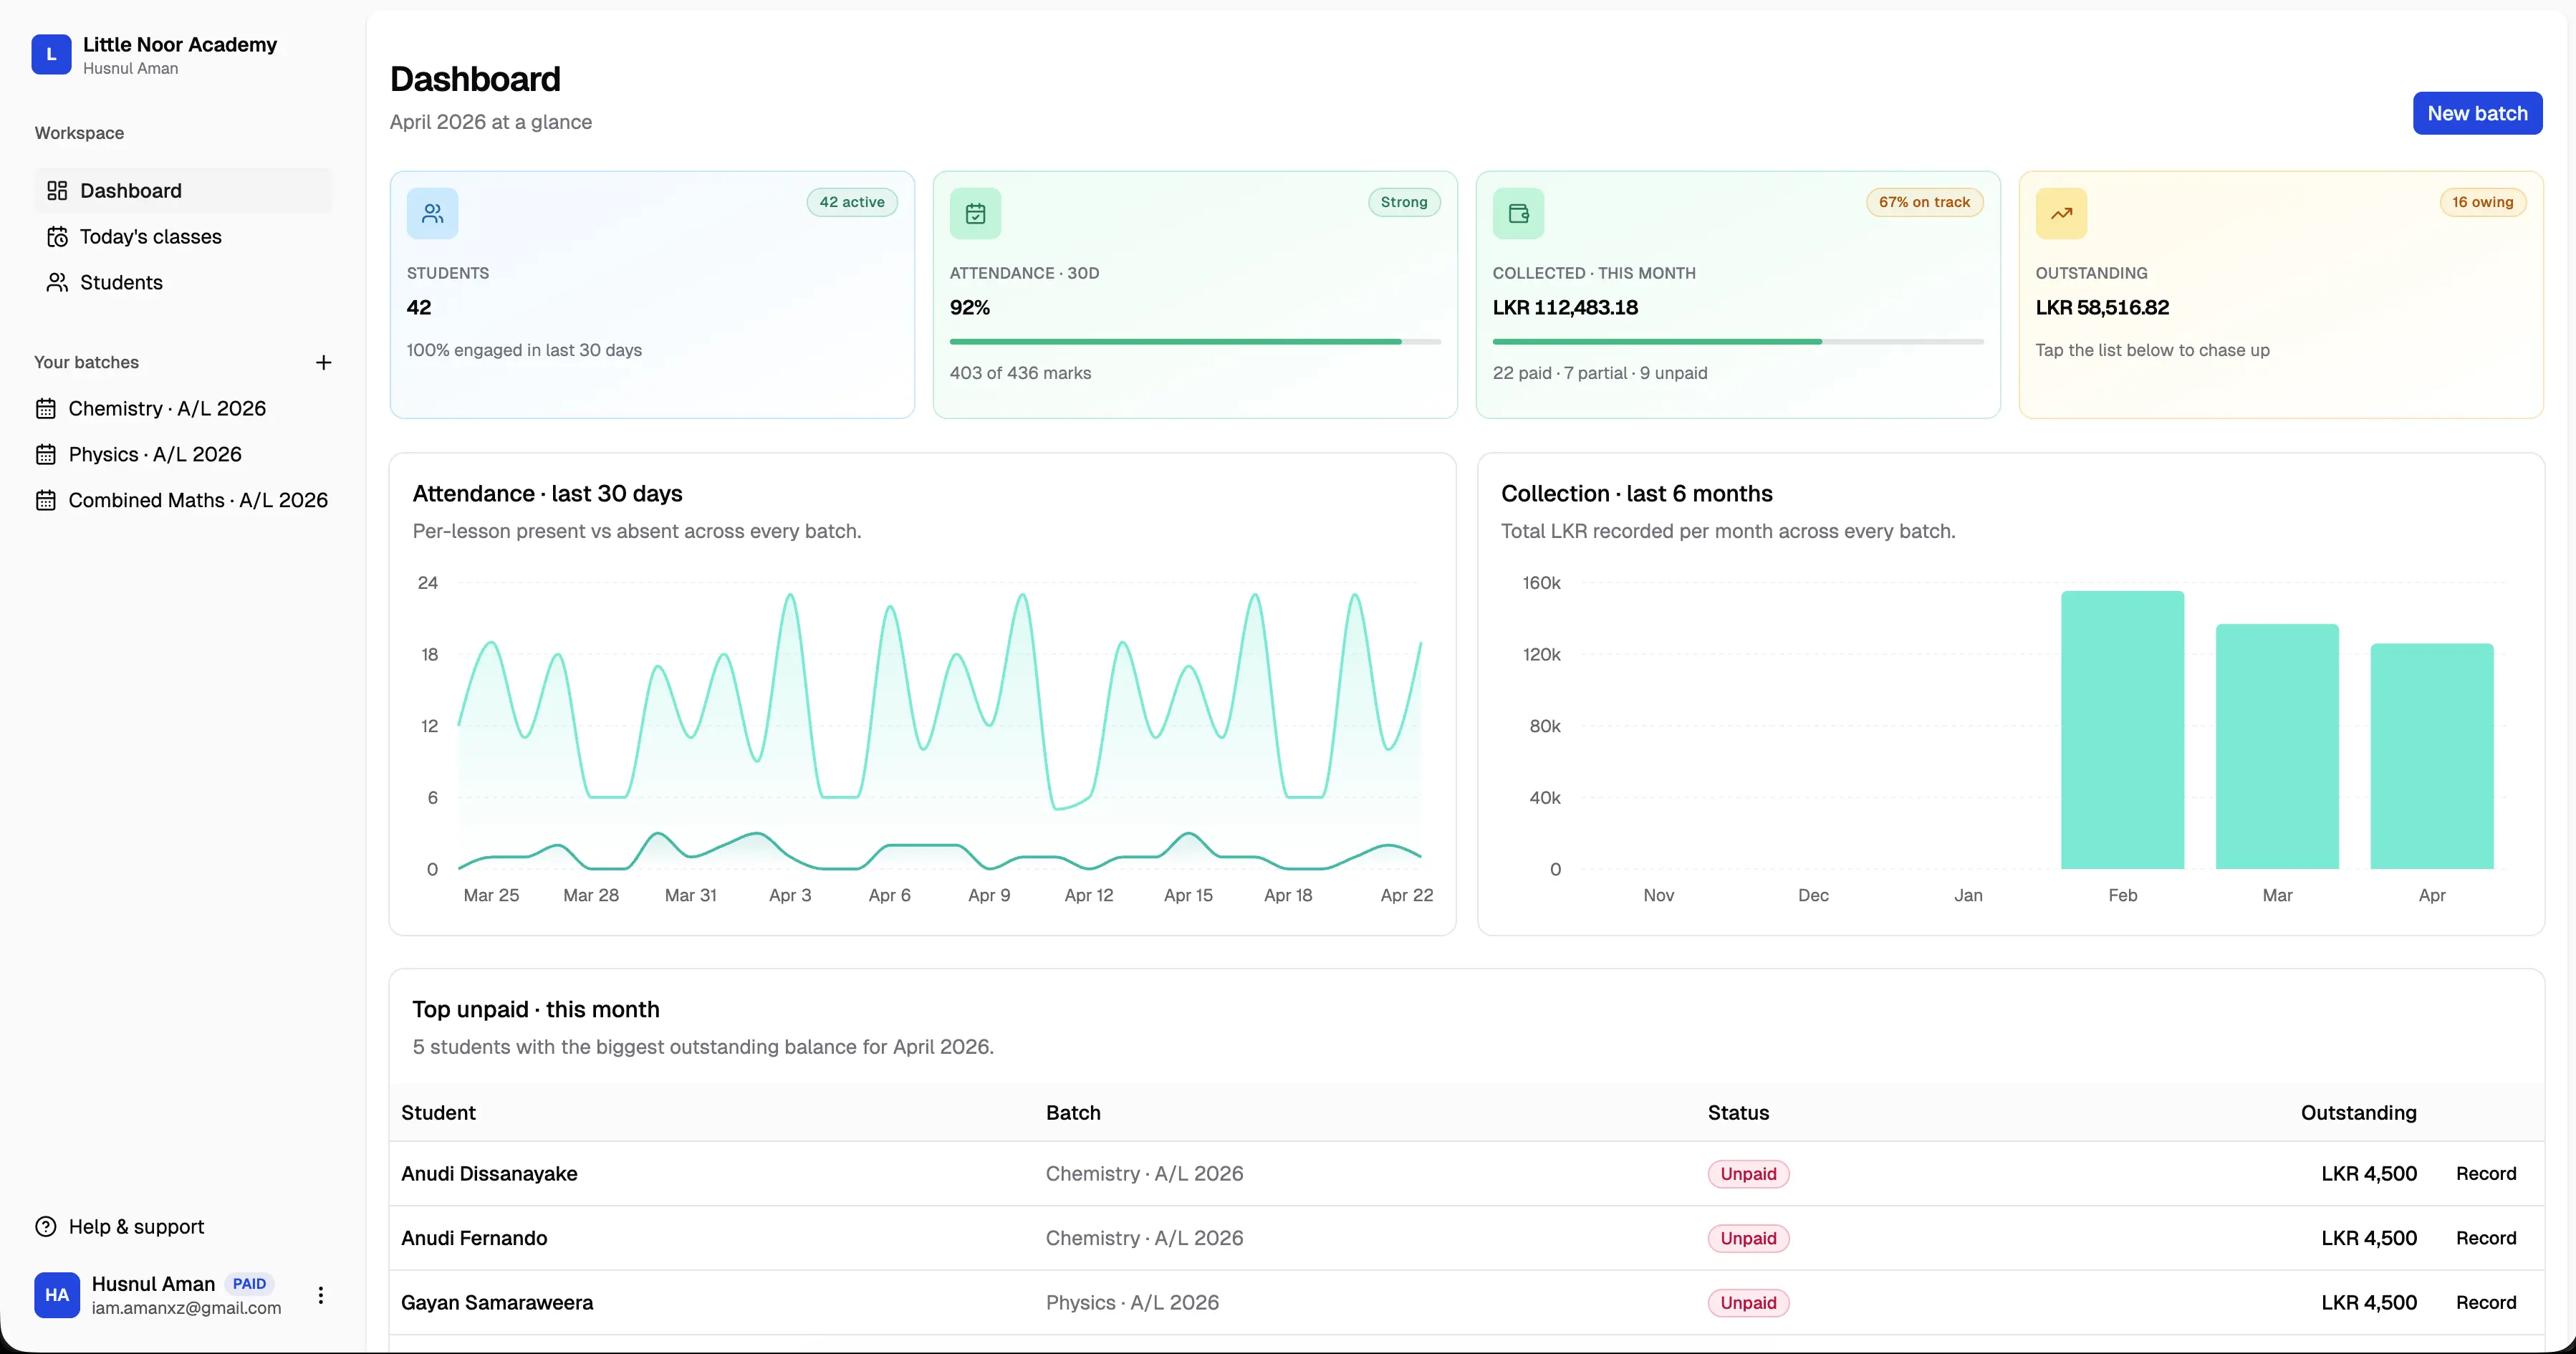The width and height of the screenshot is (2576, 1354).
Task: Click the Students people icon in sidebar
Action: tap(57, 283)
